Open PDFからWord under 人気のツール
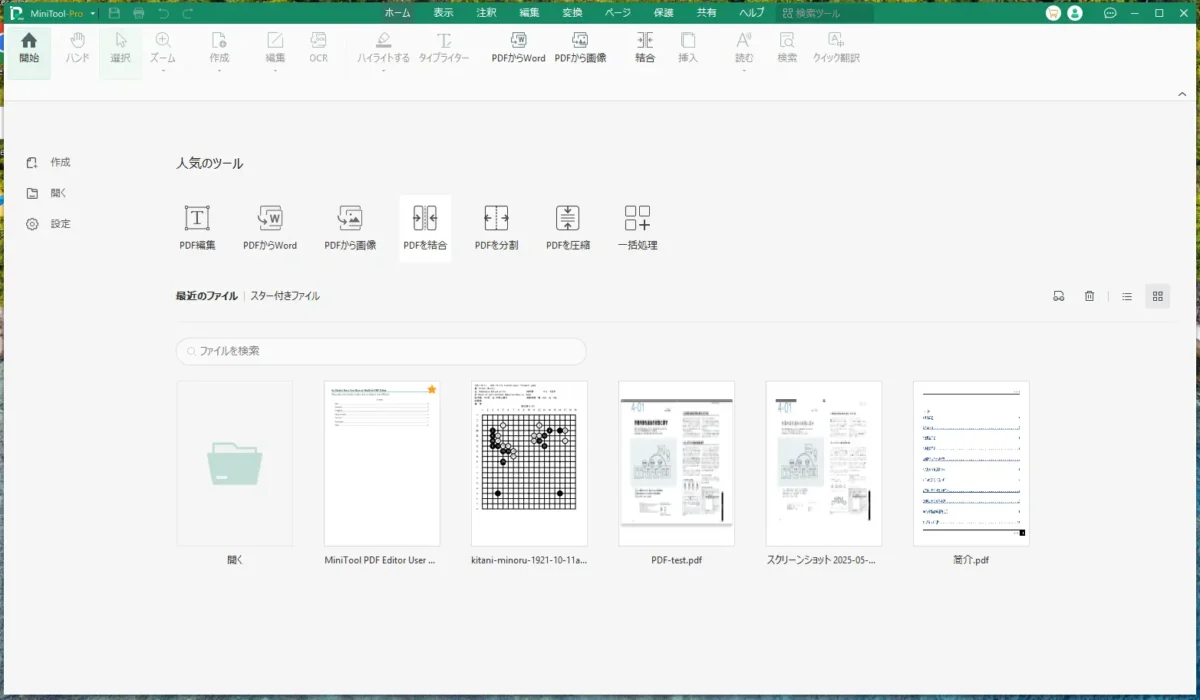Screen dimensions: 1200x700 [270, 228]
